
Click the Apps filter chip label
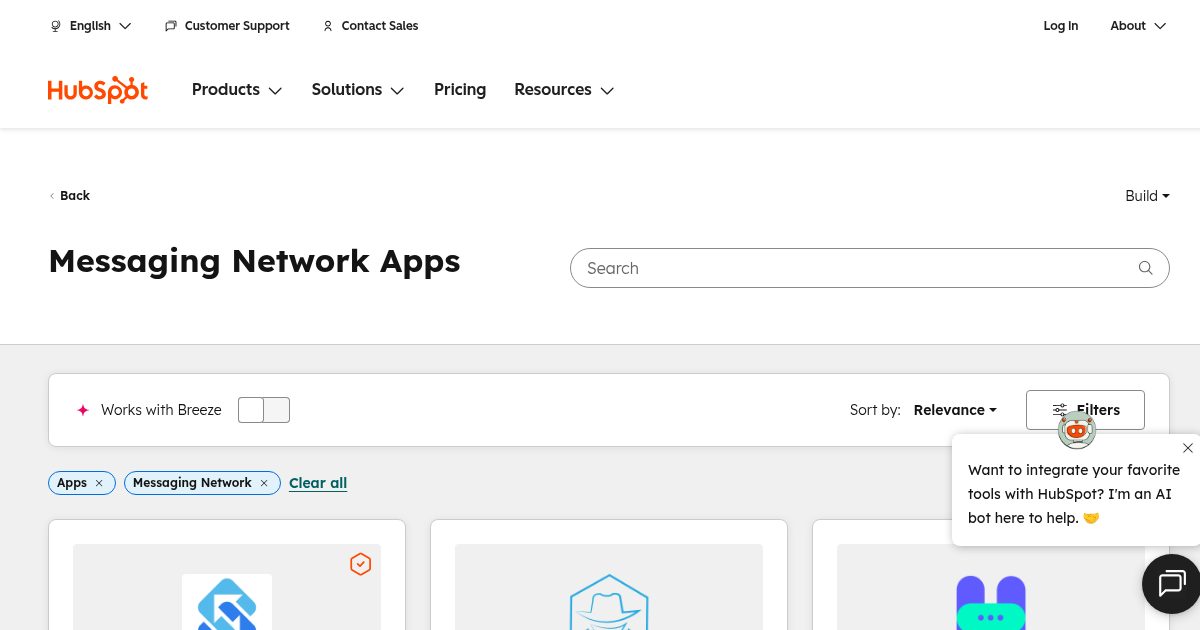point(72,483)
